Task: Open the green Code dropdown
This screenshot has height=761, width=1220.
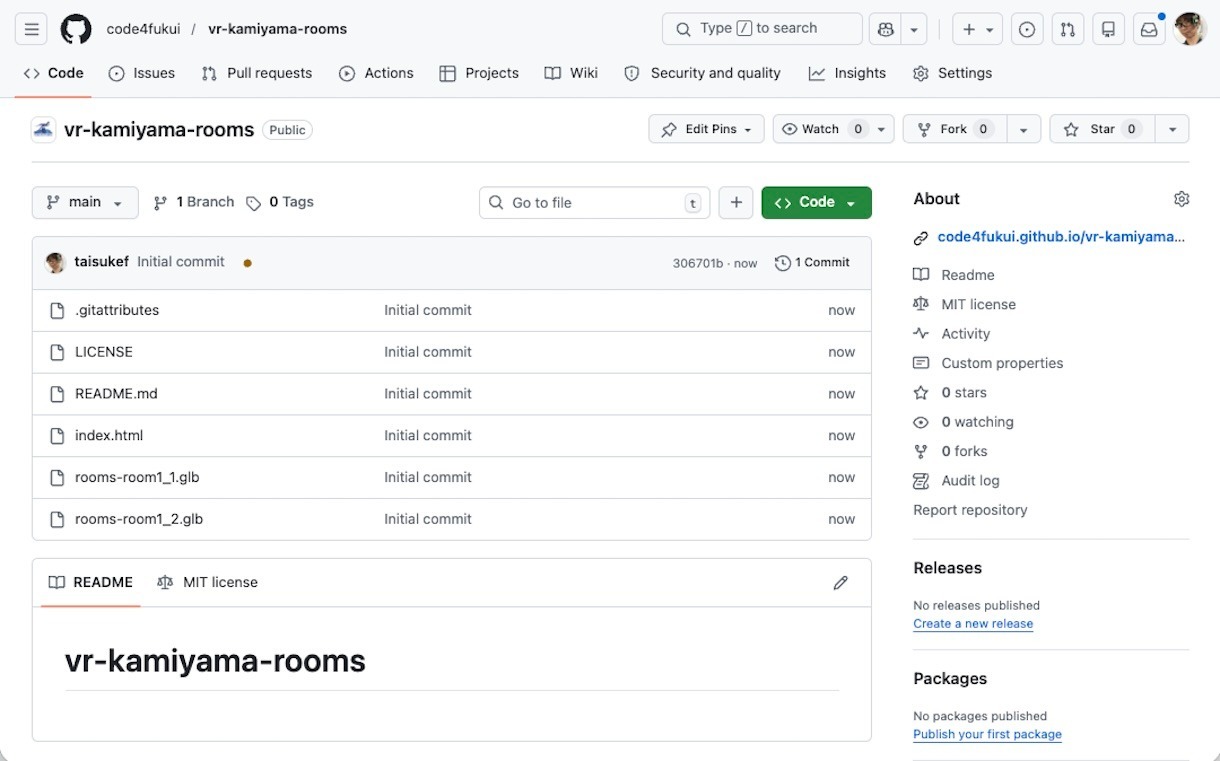Action: [816, 202]
